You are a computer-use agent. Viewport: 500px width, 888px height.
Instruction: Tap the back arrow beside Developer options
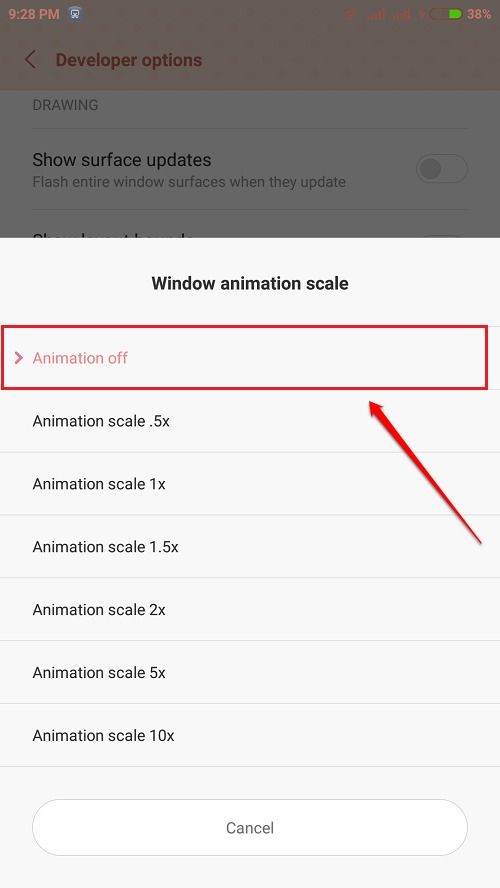pyautogui.click(x=31, y=59)
